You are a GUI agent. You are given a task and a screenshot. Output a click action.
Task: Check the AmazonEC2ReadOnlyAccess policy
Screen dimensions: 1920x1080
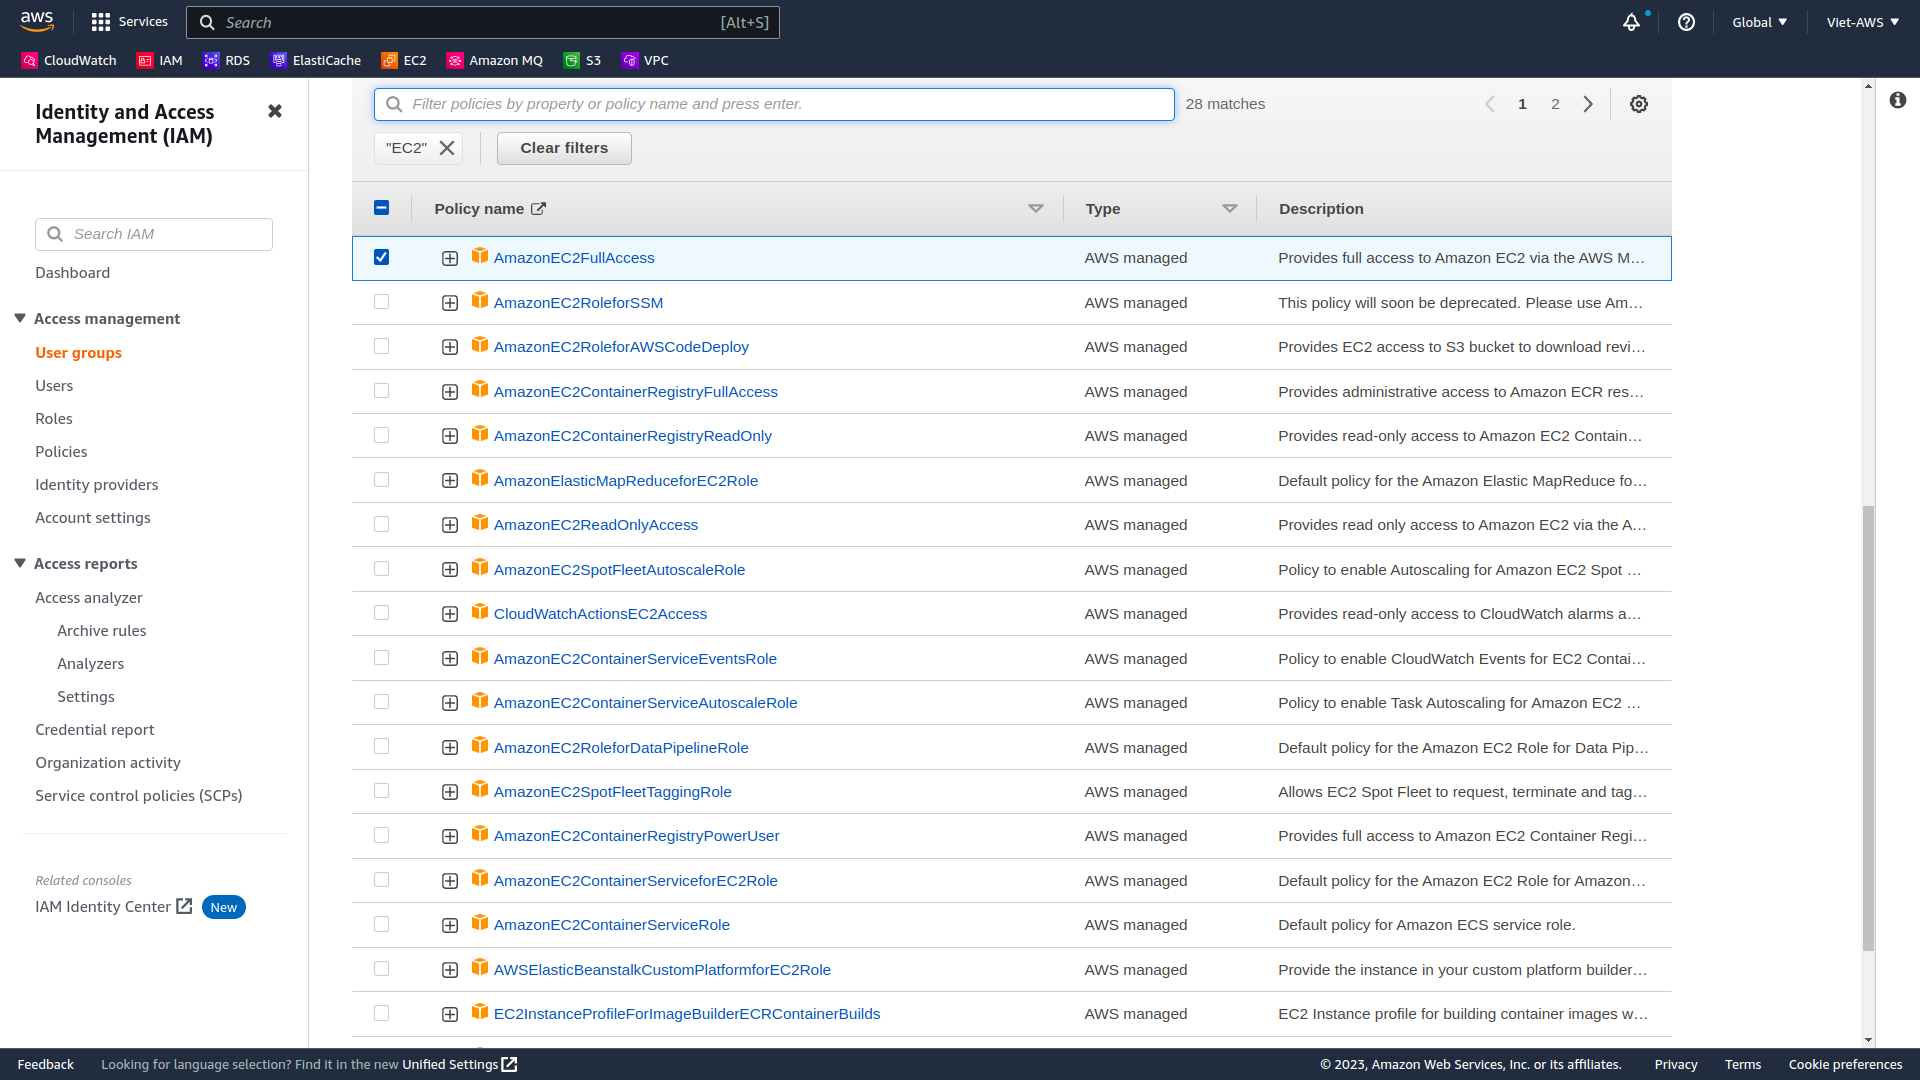tap(381, 524)
